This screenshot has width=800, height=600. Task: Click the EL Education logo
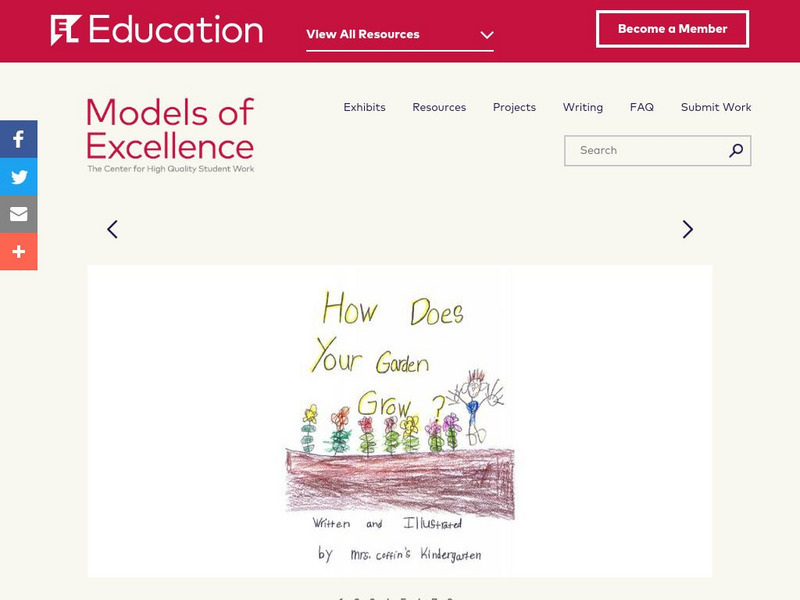pos(157,30)
